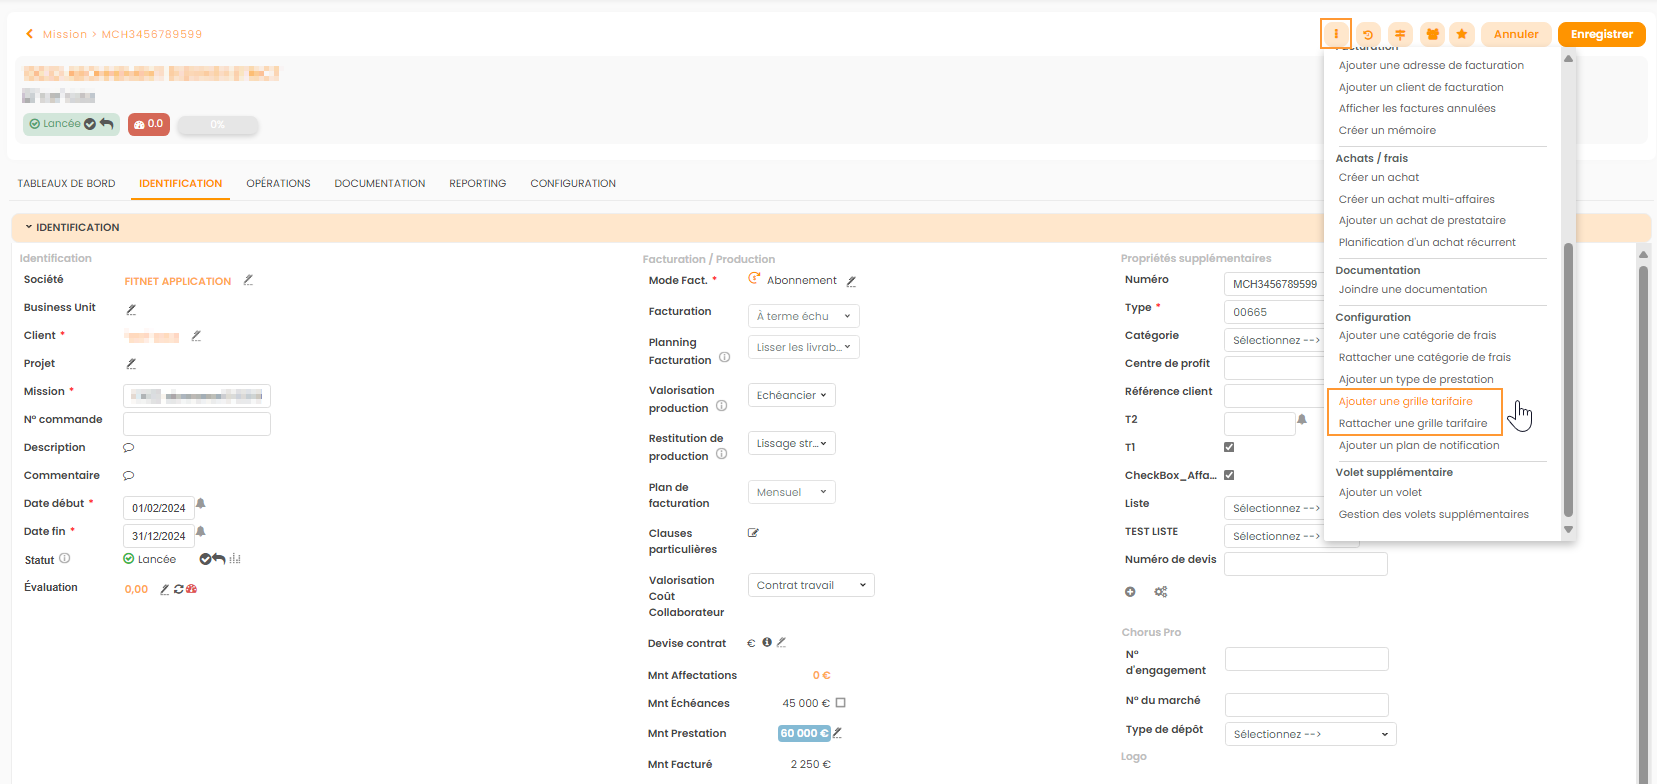
Task: Click the star favorite icon in header
Action: [1462, 34]
